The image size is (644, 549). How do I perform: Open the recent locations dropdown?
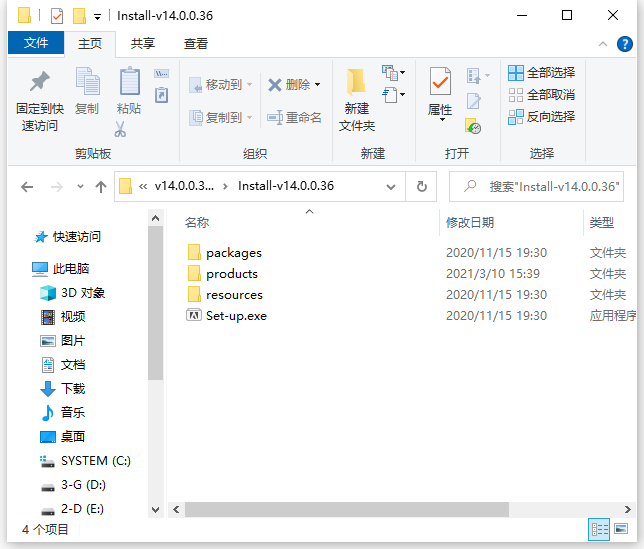click(x=80, y=187)
